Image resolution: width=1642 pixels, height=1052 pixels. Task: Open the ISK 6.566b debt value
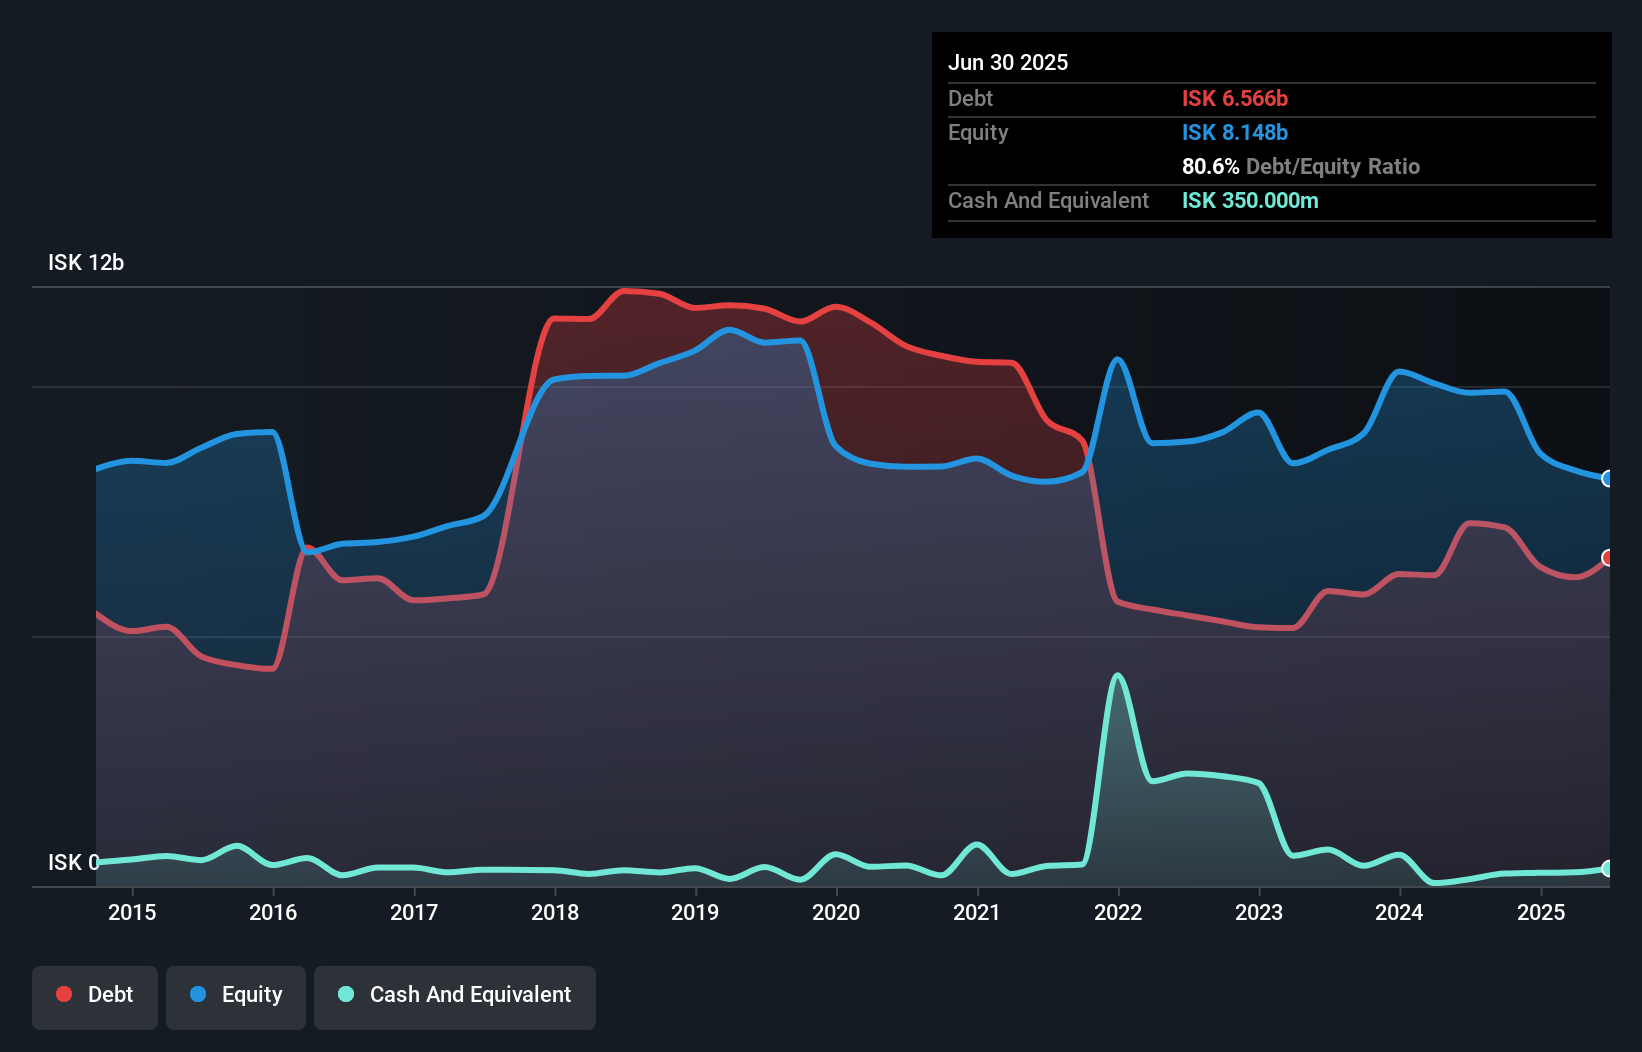[x=1235, y=98]
